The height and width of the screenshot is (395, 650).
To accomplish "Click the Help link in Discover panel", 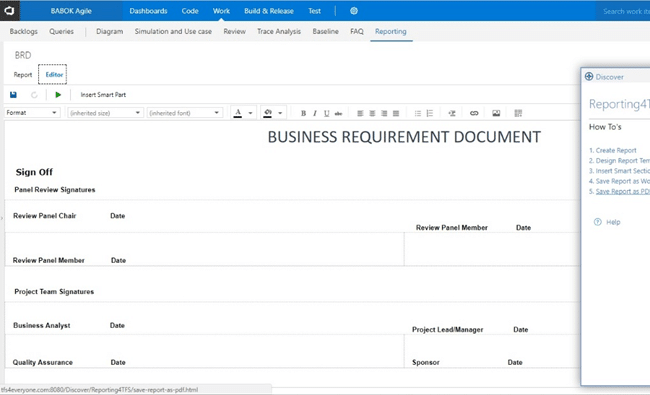I will 613,222.
